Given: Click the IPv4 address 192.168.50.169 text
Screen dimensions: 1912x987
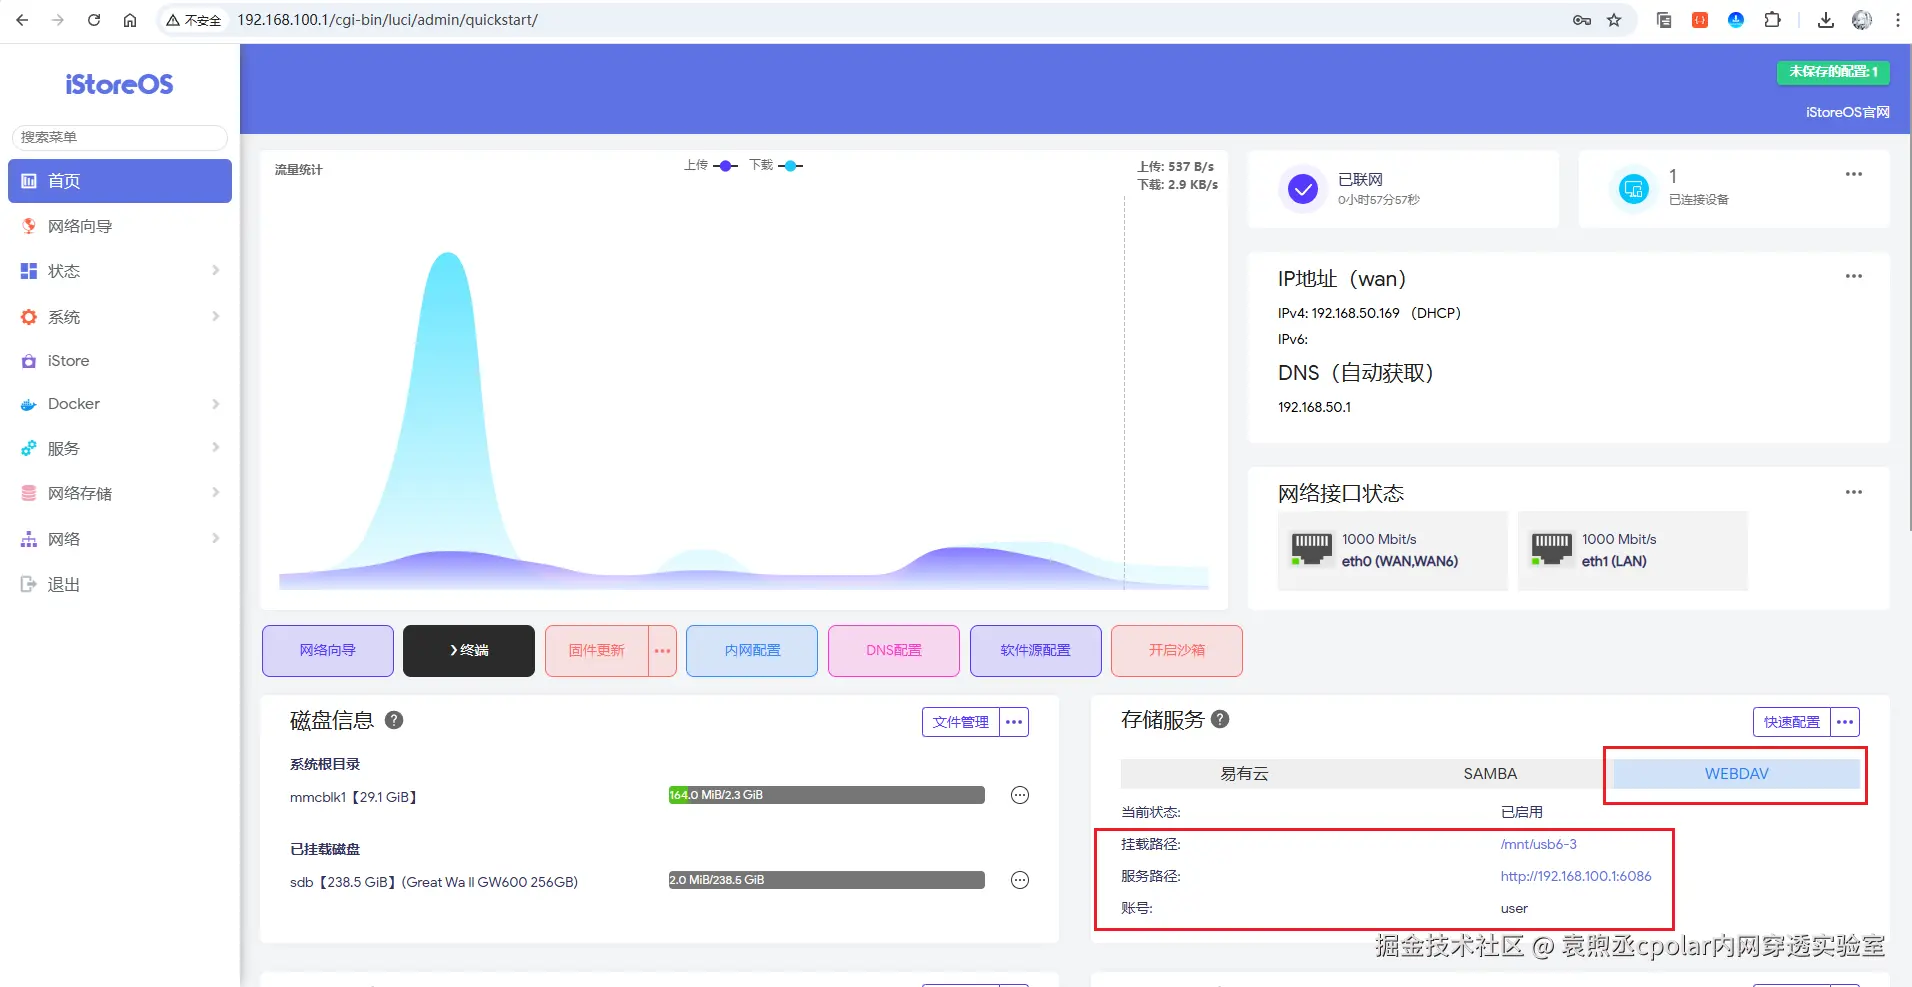Looking at the screenshot, I should click(1355, 313).
